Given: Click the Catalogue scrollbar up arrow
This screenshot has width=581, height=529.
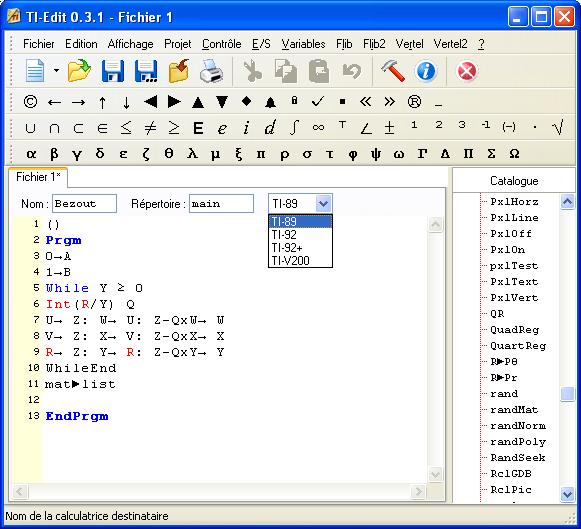Looking at the screenshot, I should (x=567, y=202).
